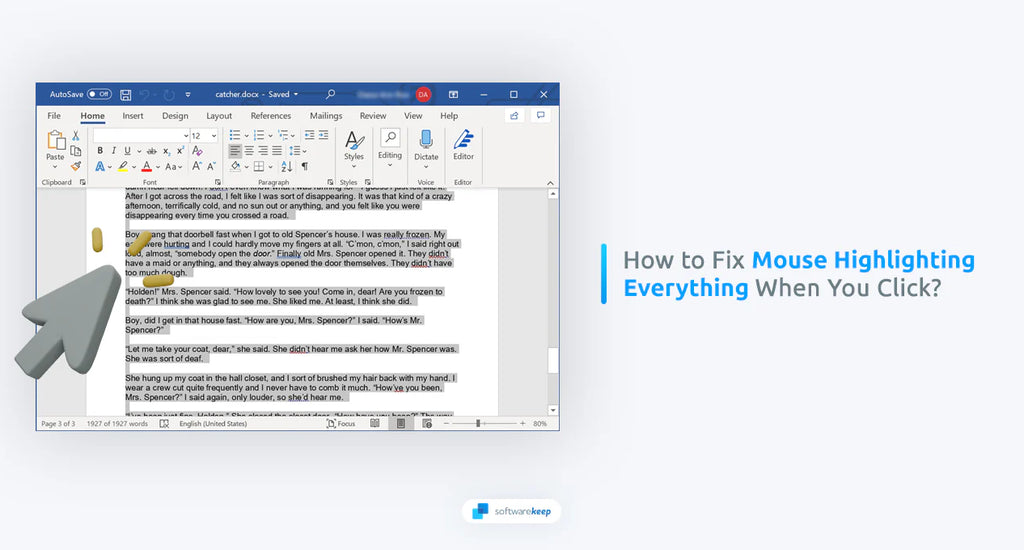
Task: Click the Save disk icon
Action: point(126,94)
